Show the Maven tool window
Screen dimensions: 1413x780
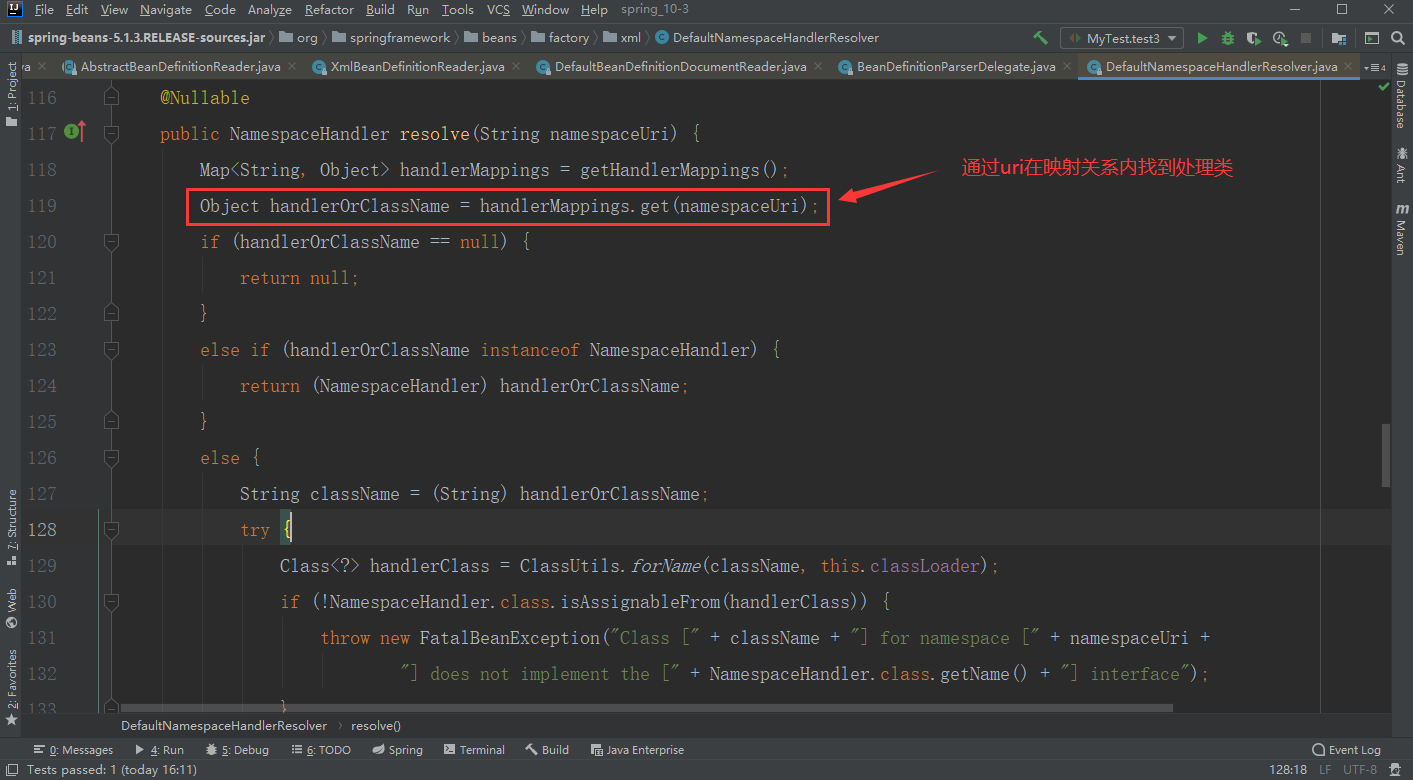pyautogui.click(x=1400, y=229)
